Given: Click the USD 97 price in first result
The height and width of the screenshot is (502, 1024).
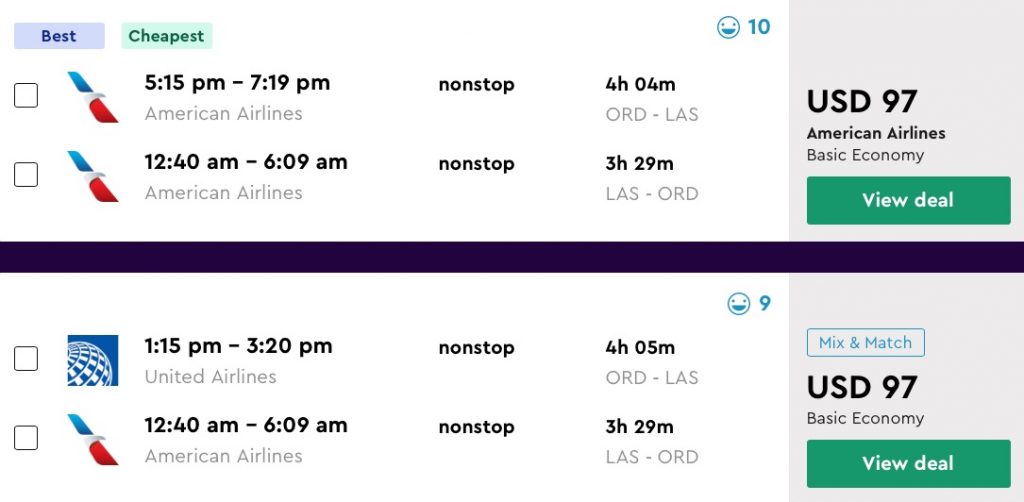Looking at the screenshot, I should tap(861, 102).
